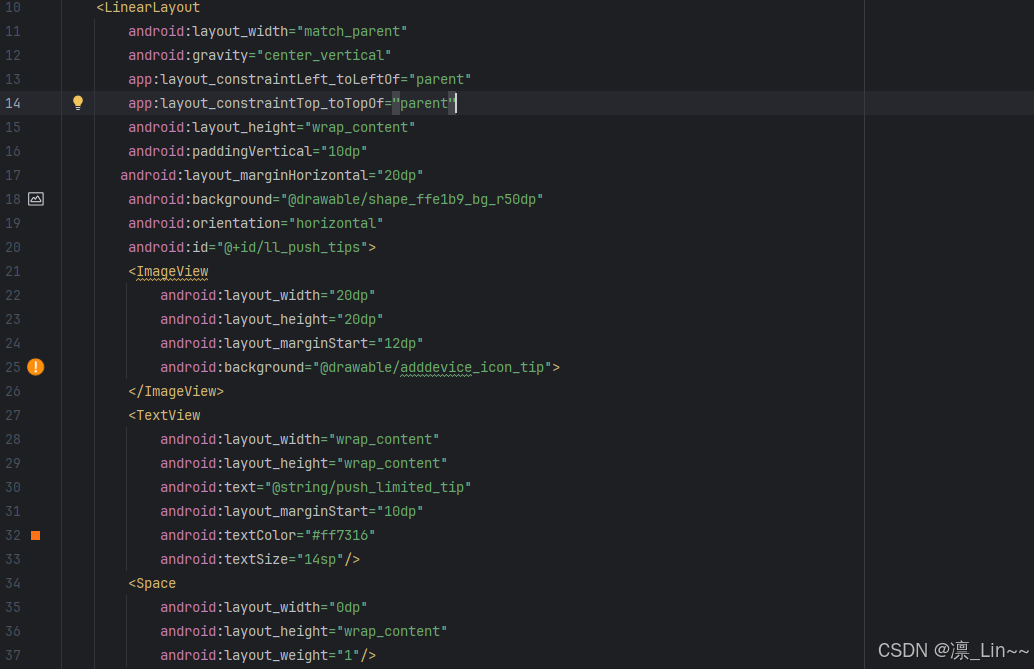The width and height of the screenshot is (1034, 669).
Task: Click the <LinearLayout opening tag
Action: click(x=148, y=8)
